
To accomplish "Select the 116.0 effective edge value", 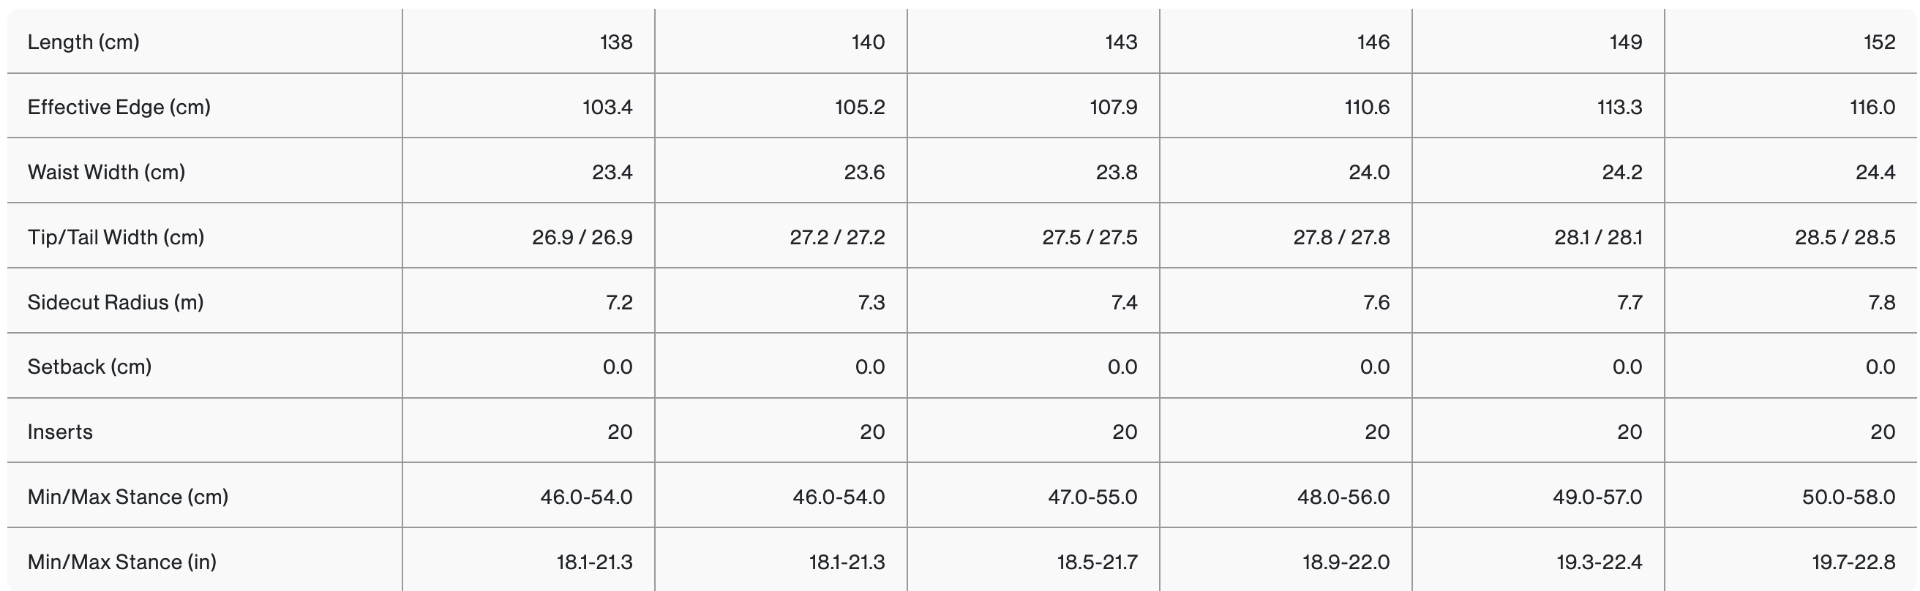I will 1872,107.
